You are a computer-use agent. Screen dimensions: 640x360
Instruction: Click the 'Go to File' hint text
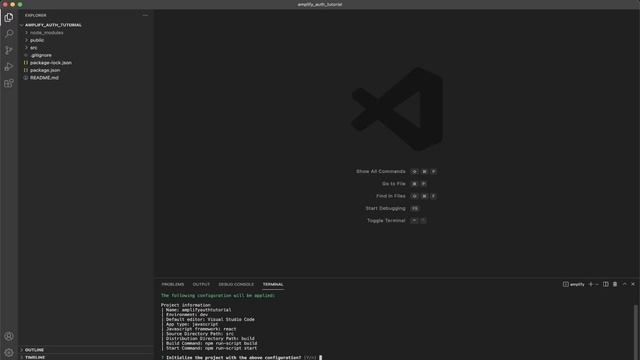click(393, 184)
